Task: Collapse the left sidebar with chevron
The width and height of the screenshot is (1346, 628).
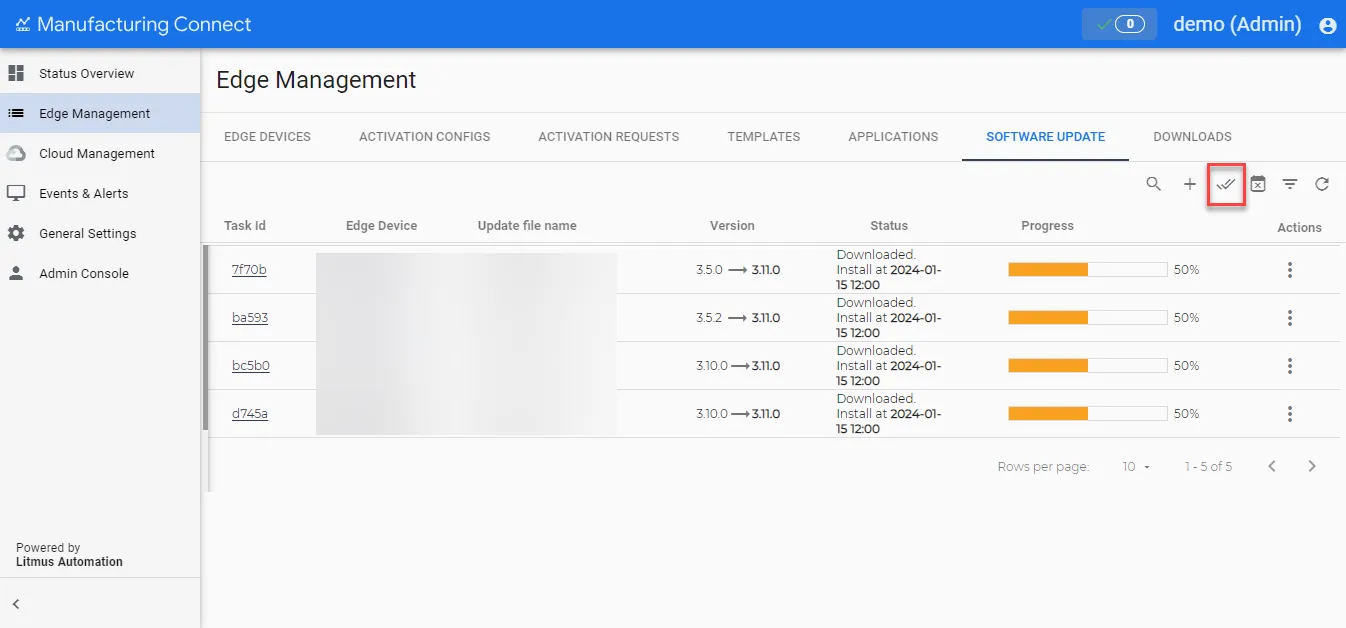Action: coord(16,604)
